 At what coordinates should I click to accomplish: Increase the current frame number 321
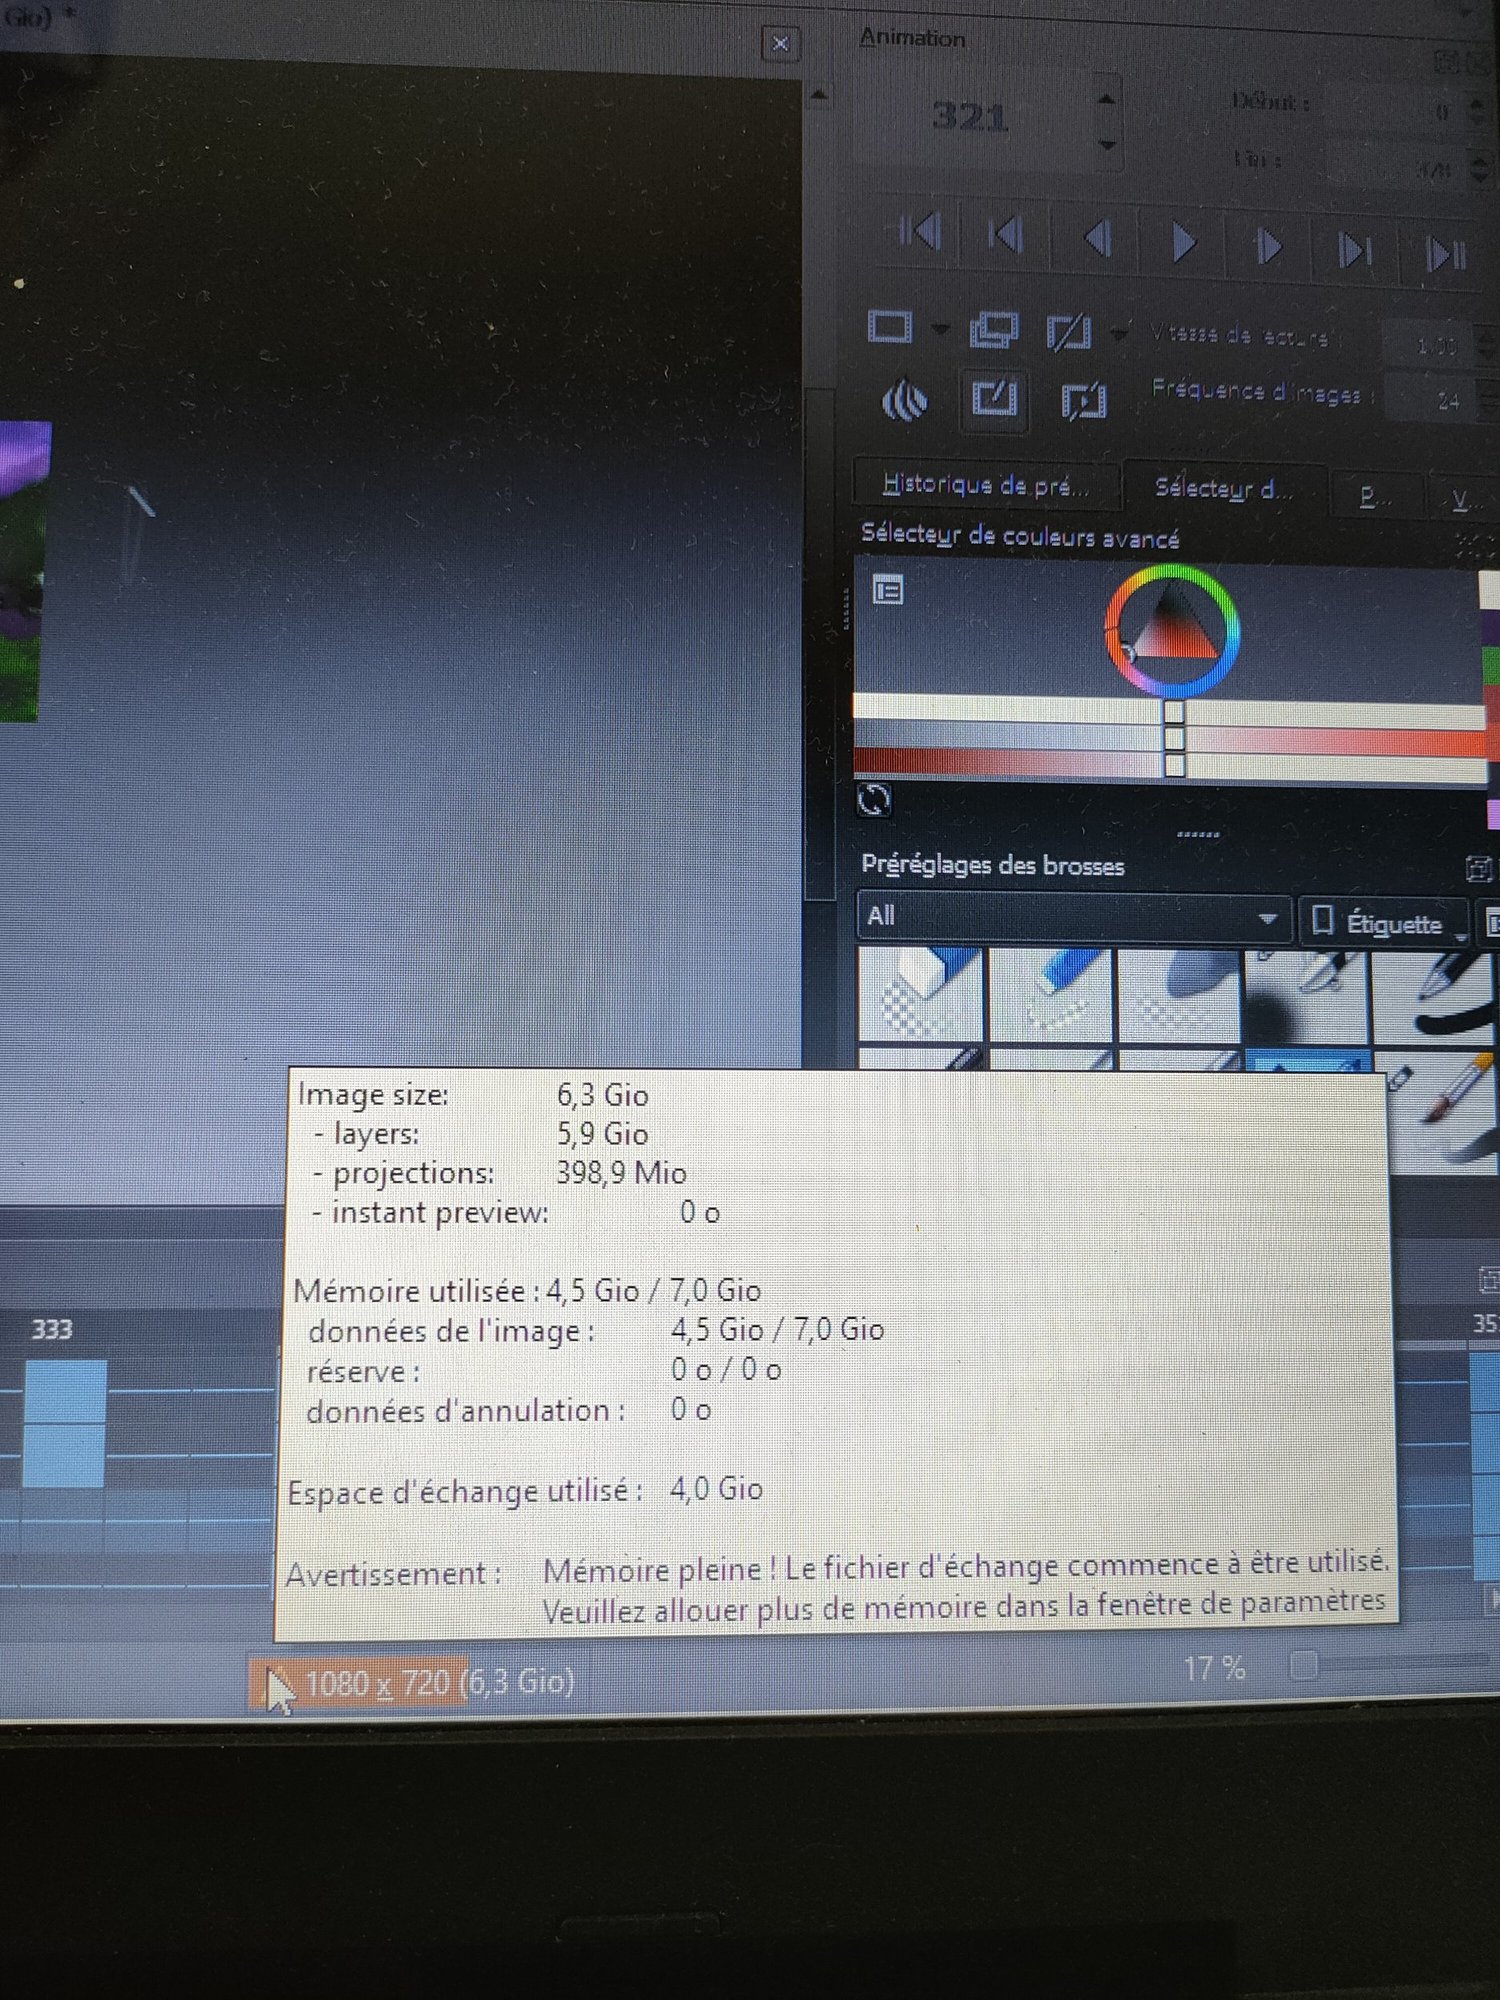click(x=1106, y=99)
